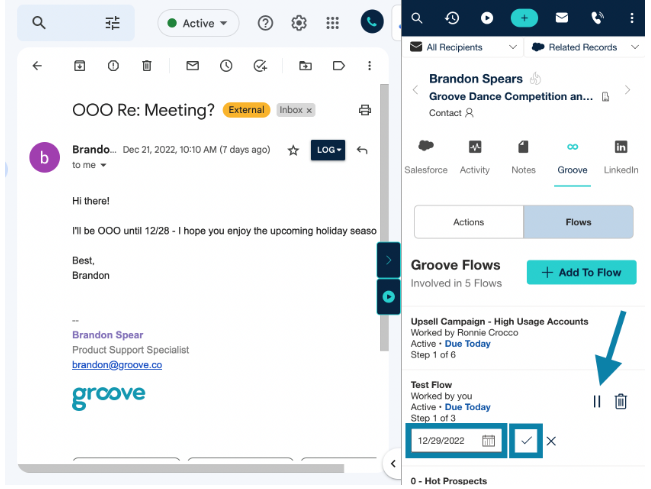Switch to the Activity tab
The width and height of the screenshot is (651, 489).
[x=475, y=157]
